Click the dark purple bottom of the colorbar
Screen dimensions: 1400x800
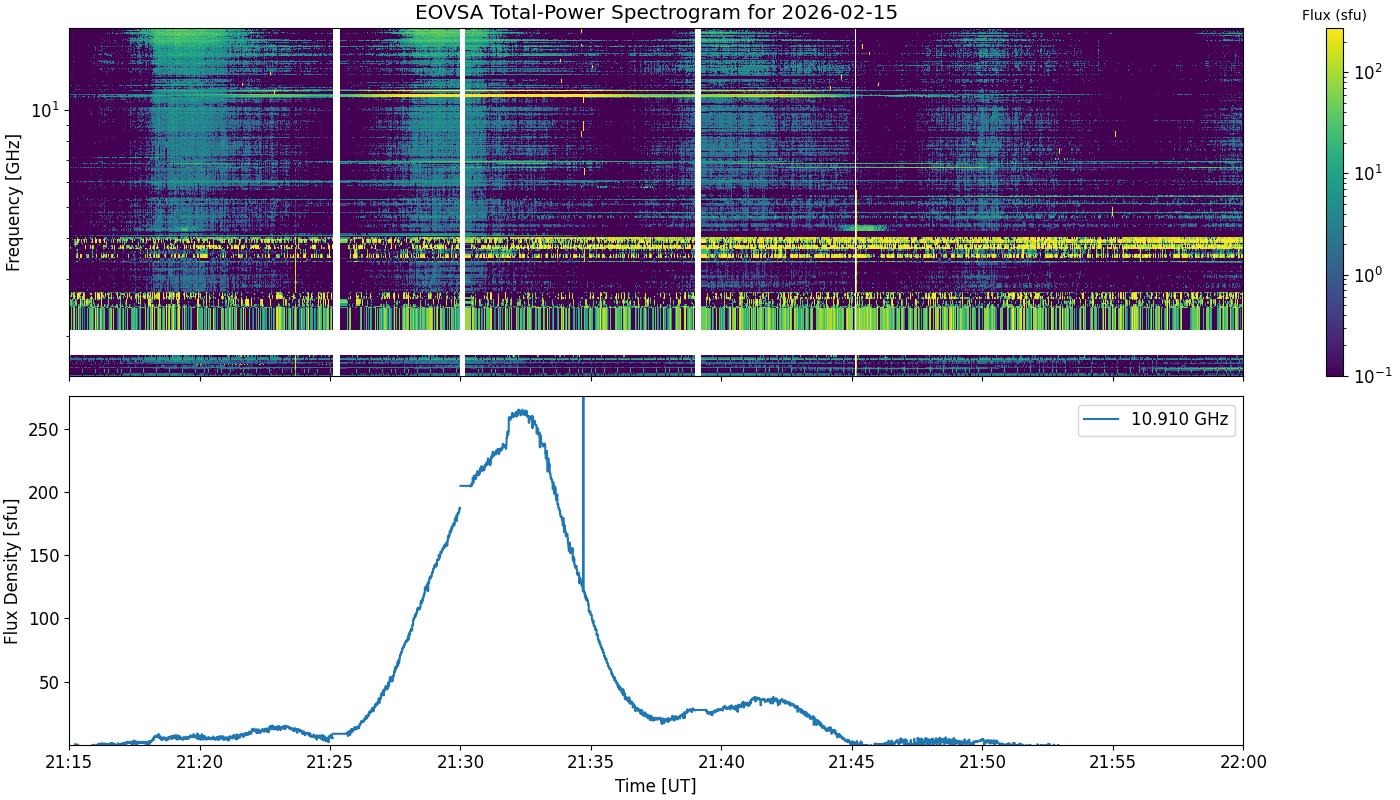(1334, 370)
